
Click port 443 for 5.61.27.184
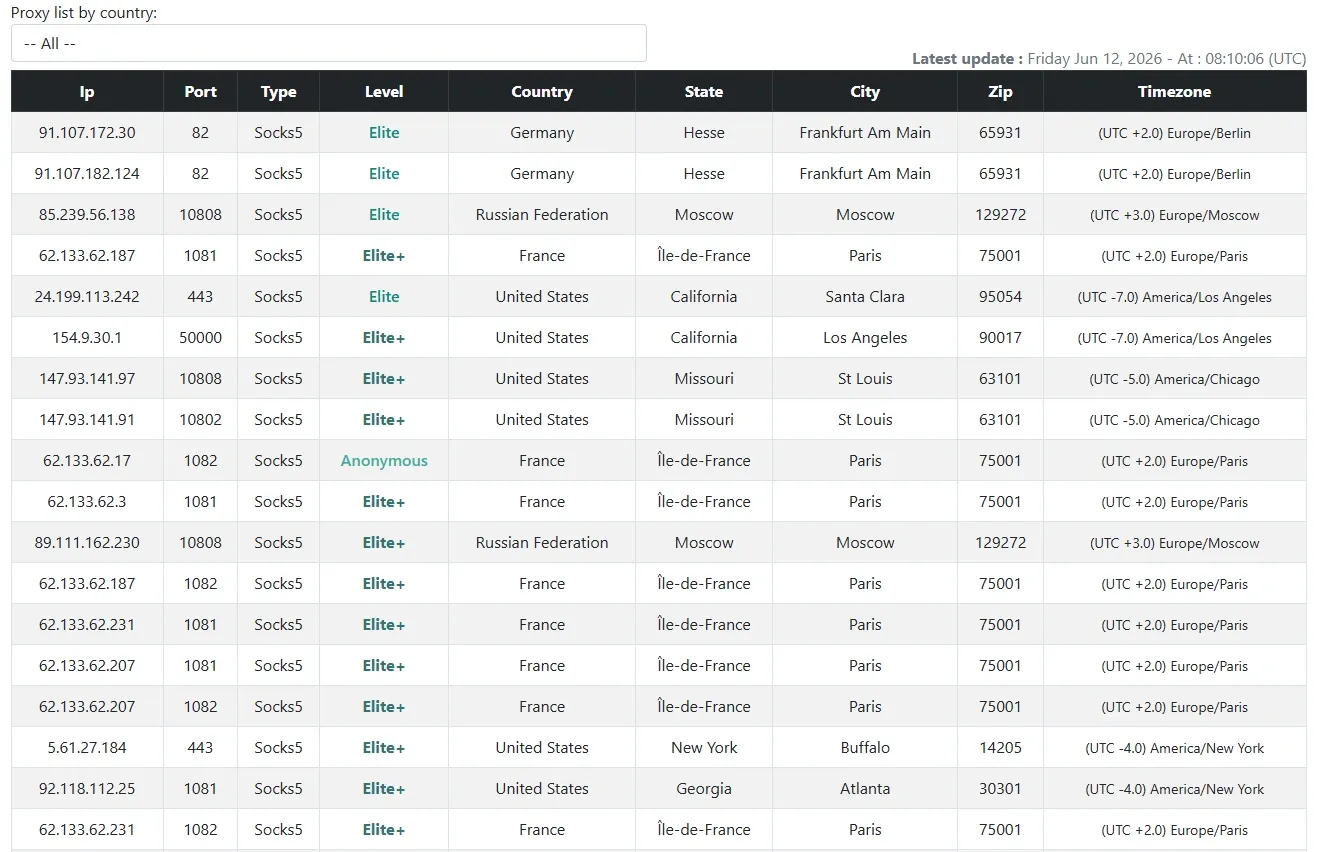(x=200, y=748)
